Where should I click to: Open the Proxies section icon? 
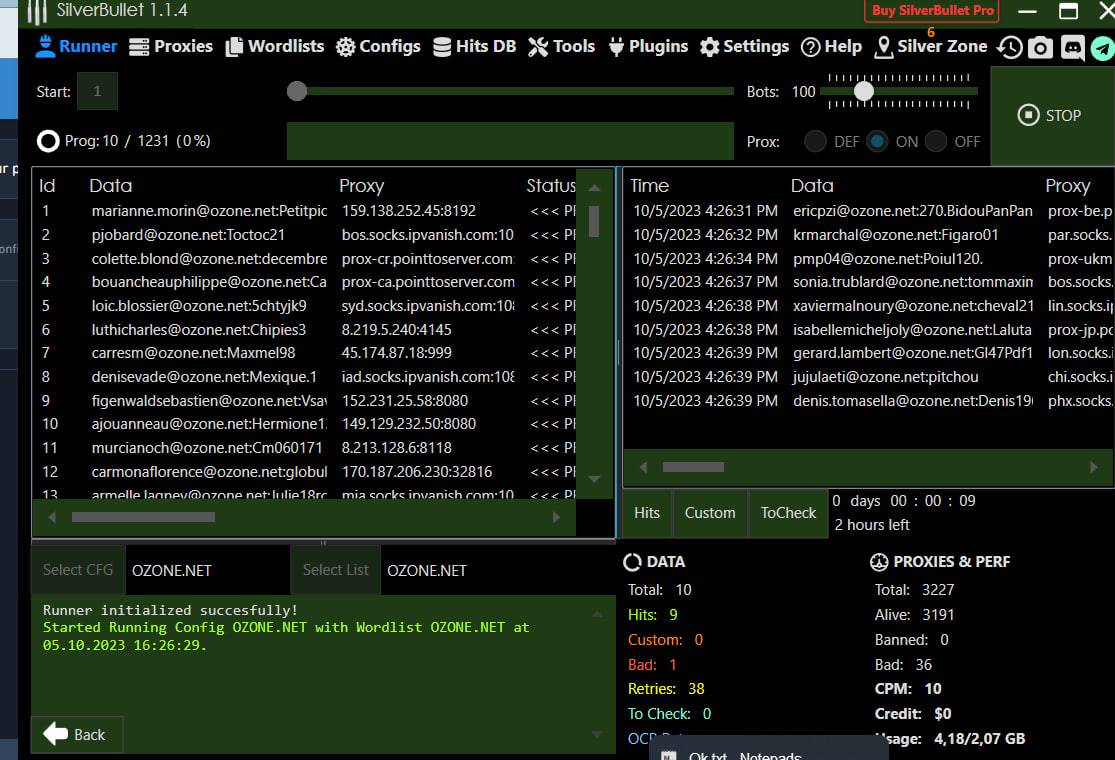click(x=139, y=47)
